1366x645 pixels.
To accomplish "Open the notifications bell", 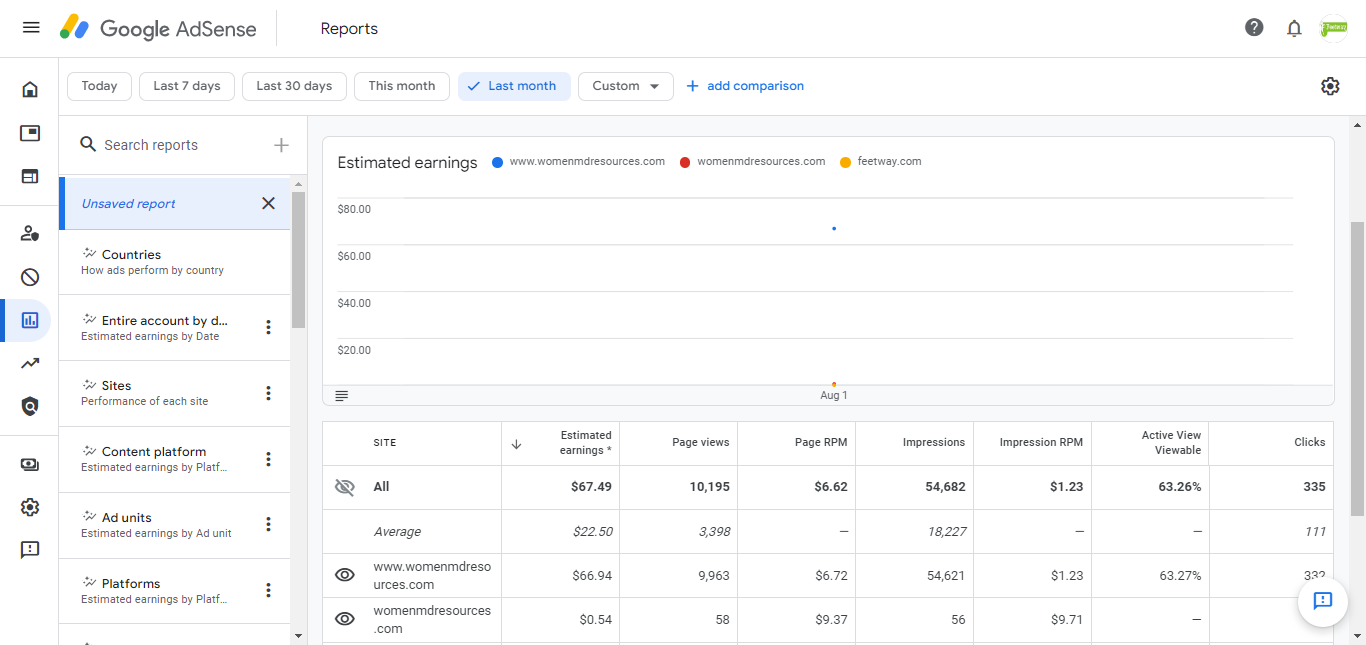I will [x=1294, y=28].
